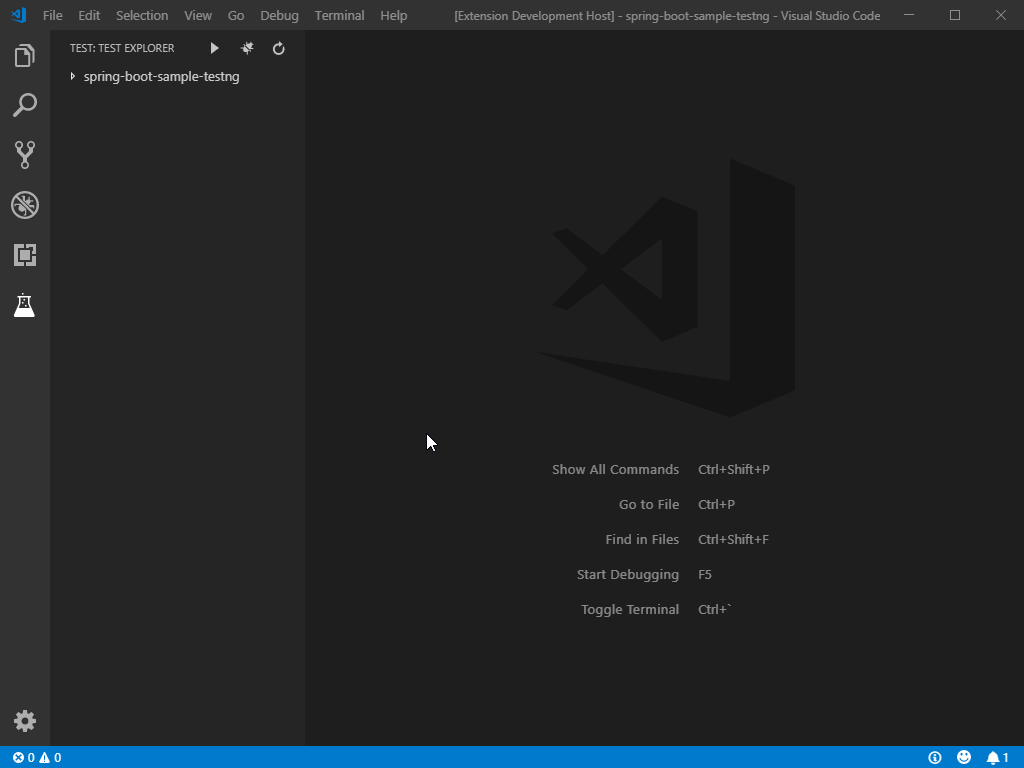1024x768 pixels.
Task: Open the Manage gear icon
Action: tap(24, 721)
